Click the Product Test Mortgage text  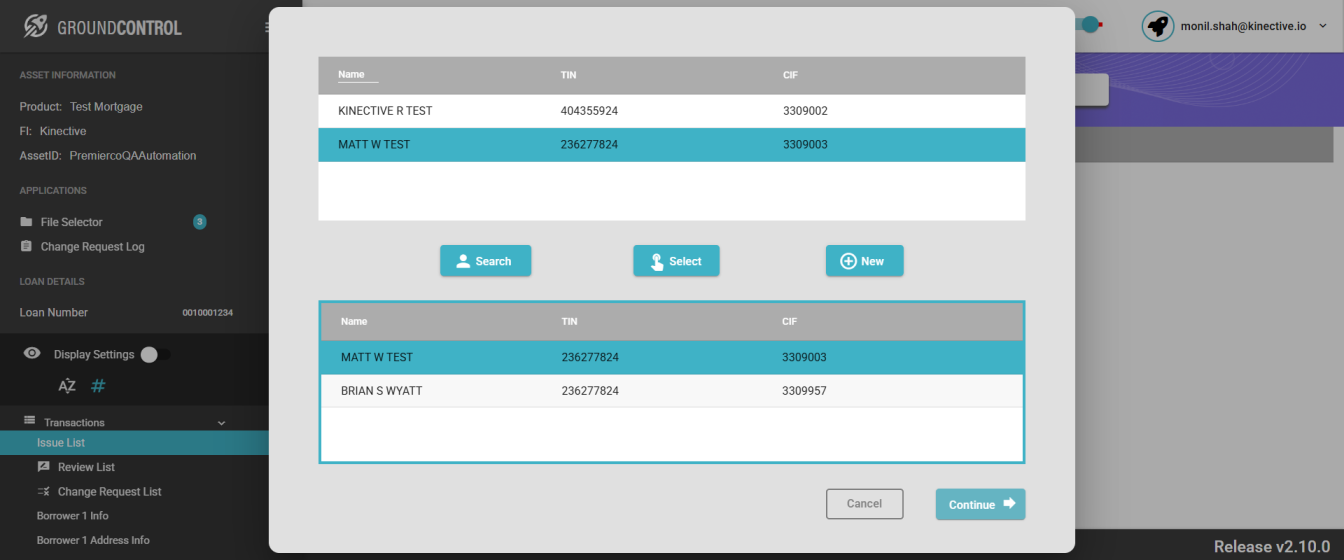(81, 107)
